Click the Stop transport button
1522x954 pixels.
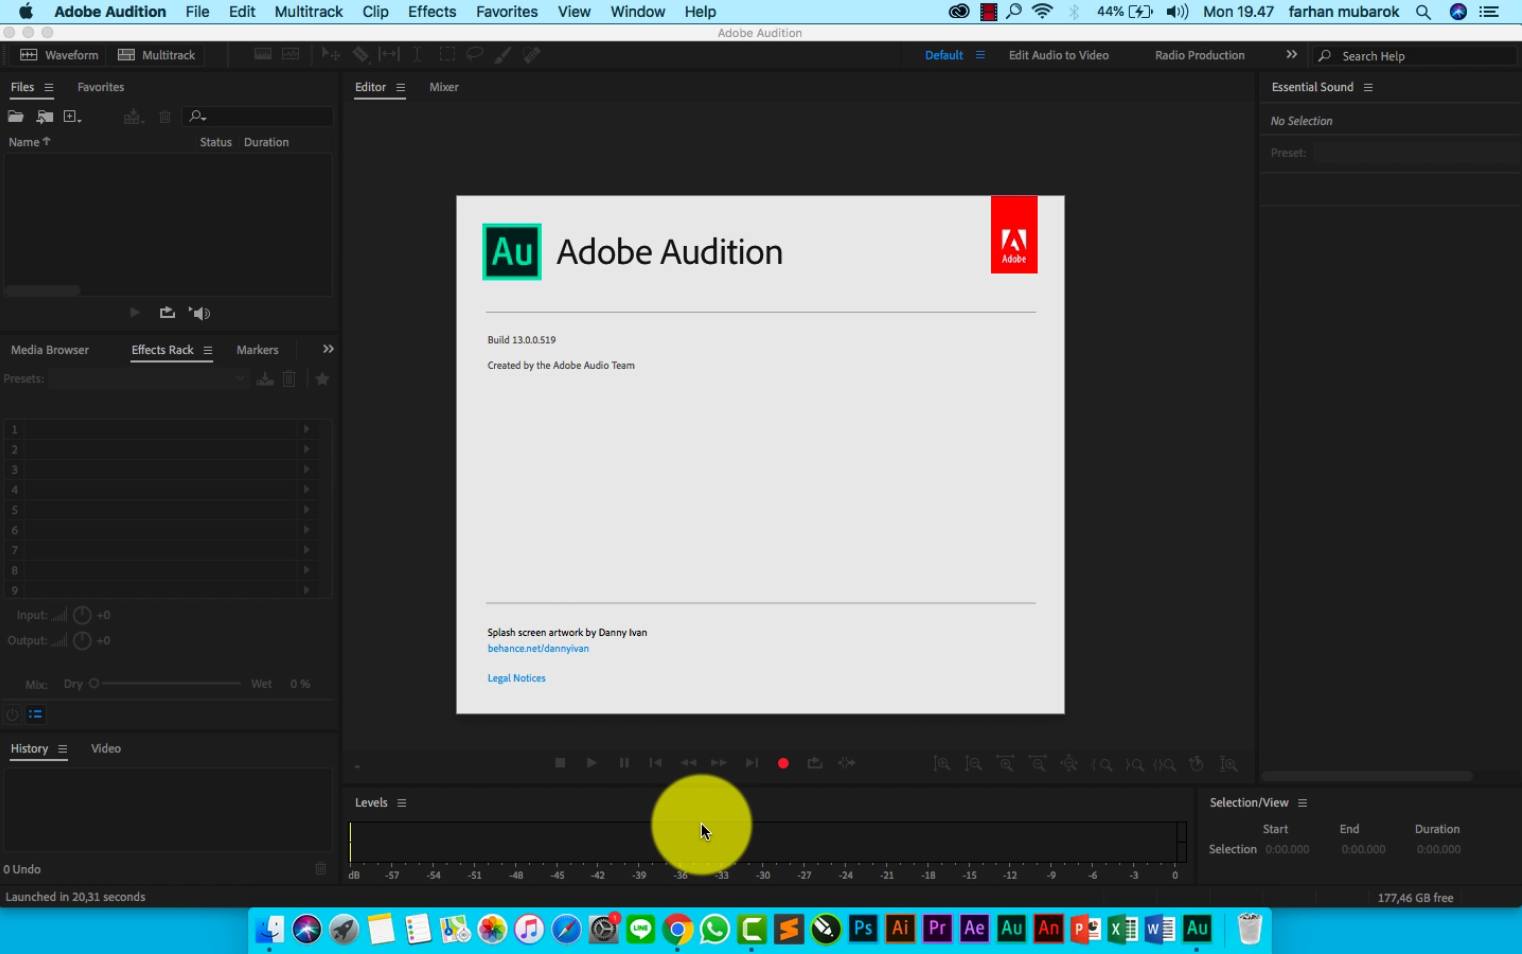pos(560,763)
